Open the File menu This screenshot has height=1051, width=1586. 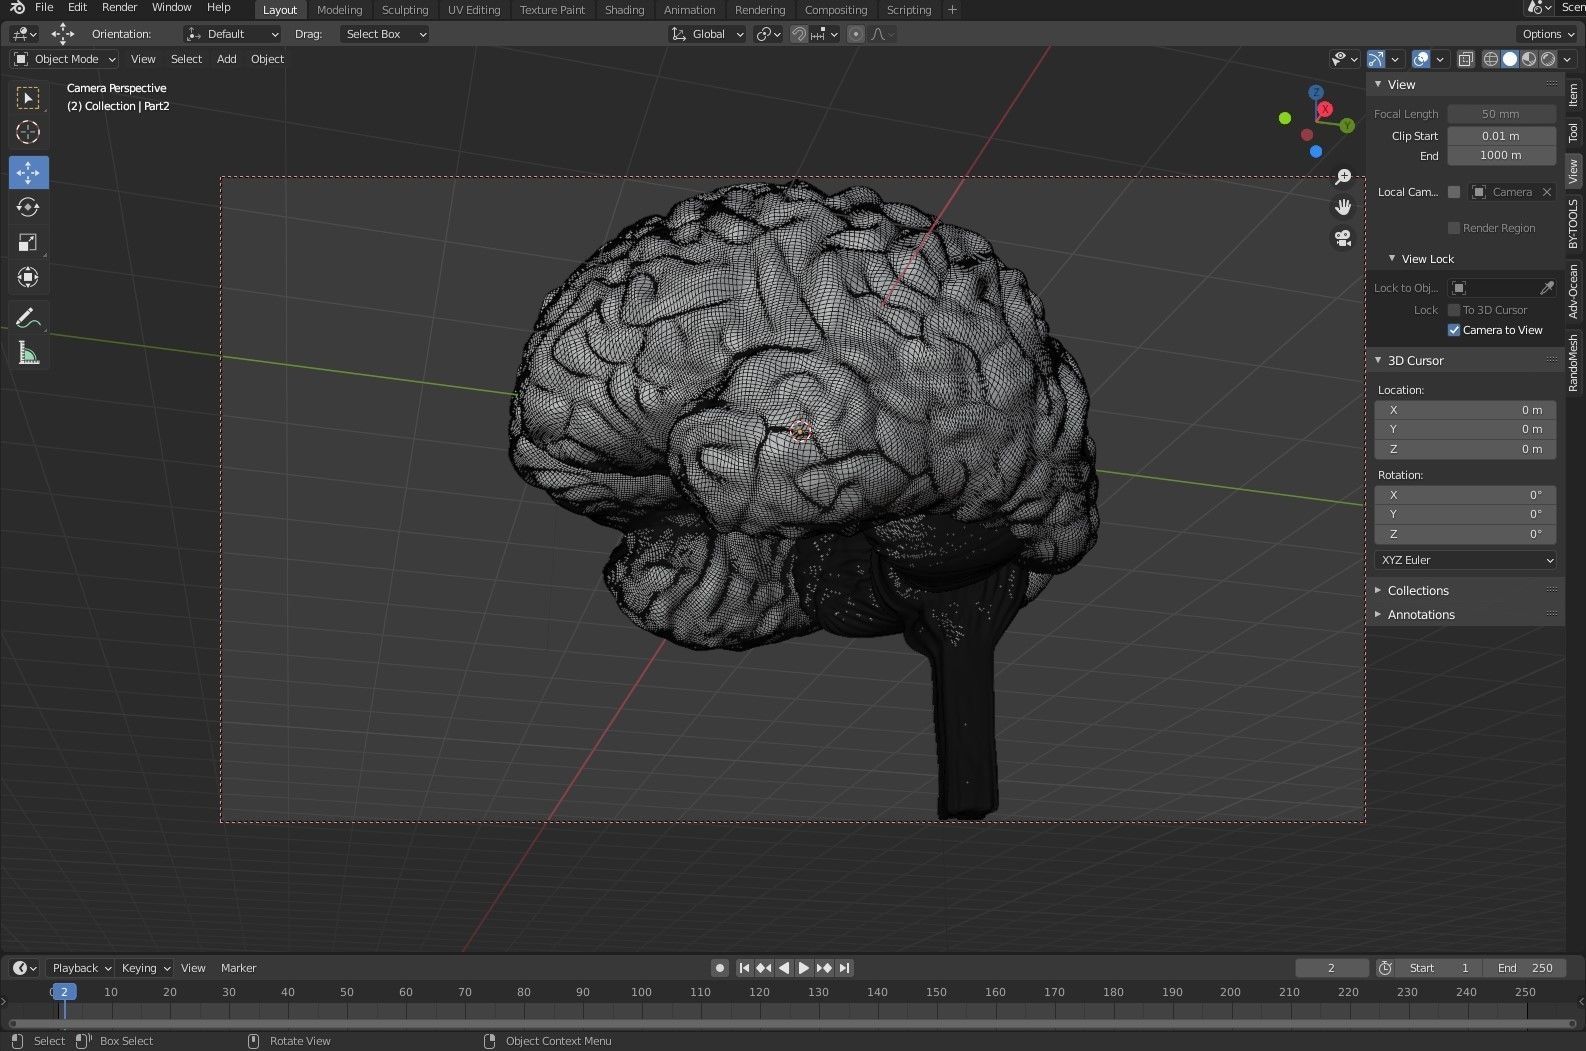click(44, 7)
